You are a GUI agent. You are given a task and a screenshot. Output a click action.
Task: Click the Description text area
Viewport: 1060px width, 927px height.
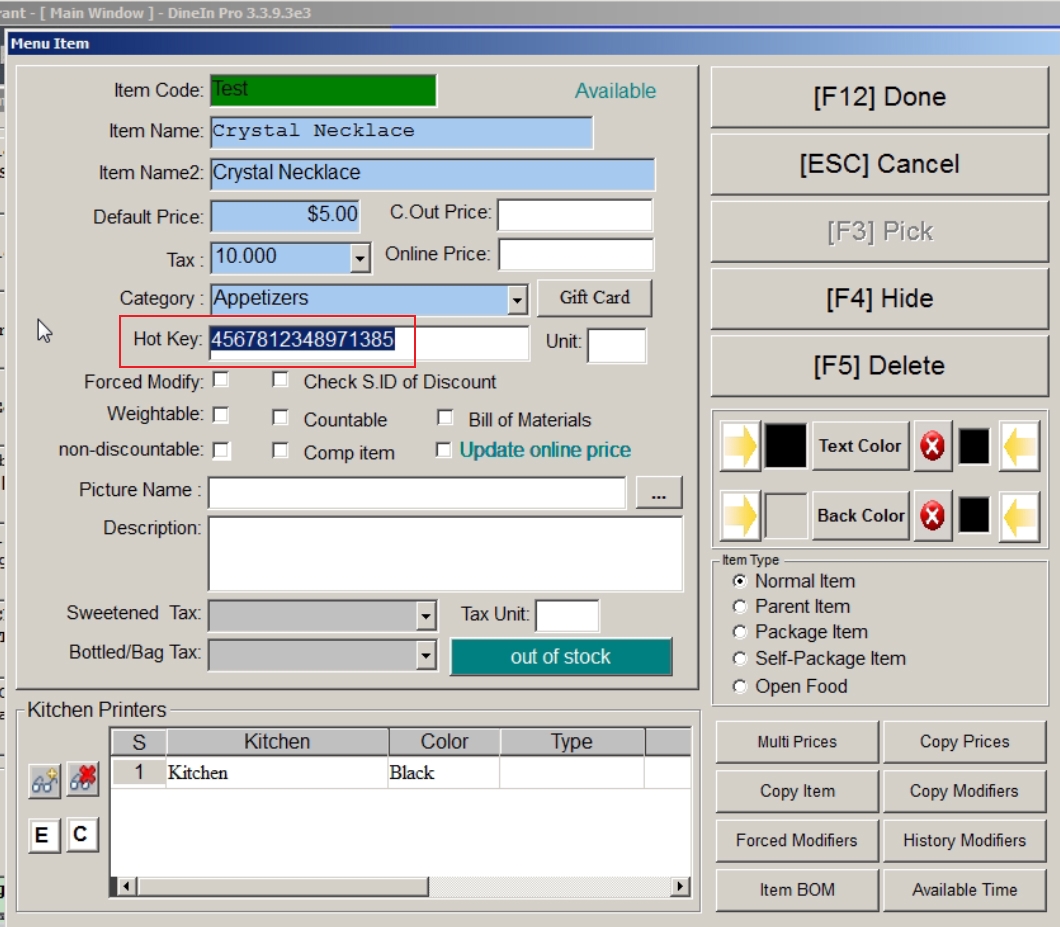click(x=445, y=554)
